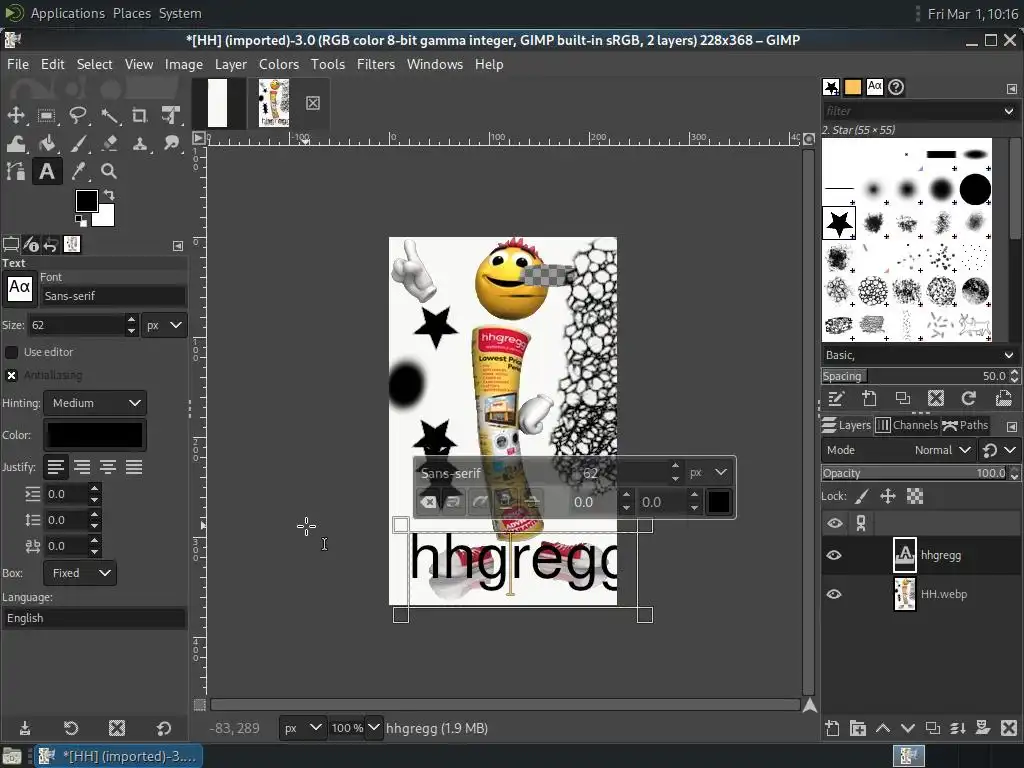Refresh the brushes list
Viewport: 1024px width, 768px height.
[x=969, y=398]
